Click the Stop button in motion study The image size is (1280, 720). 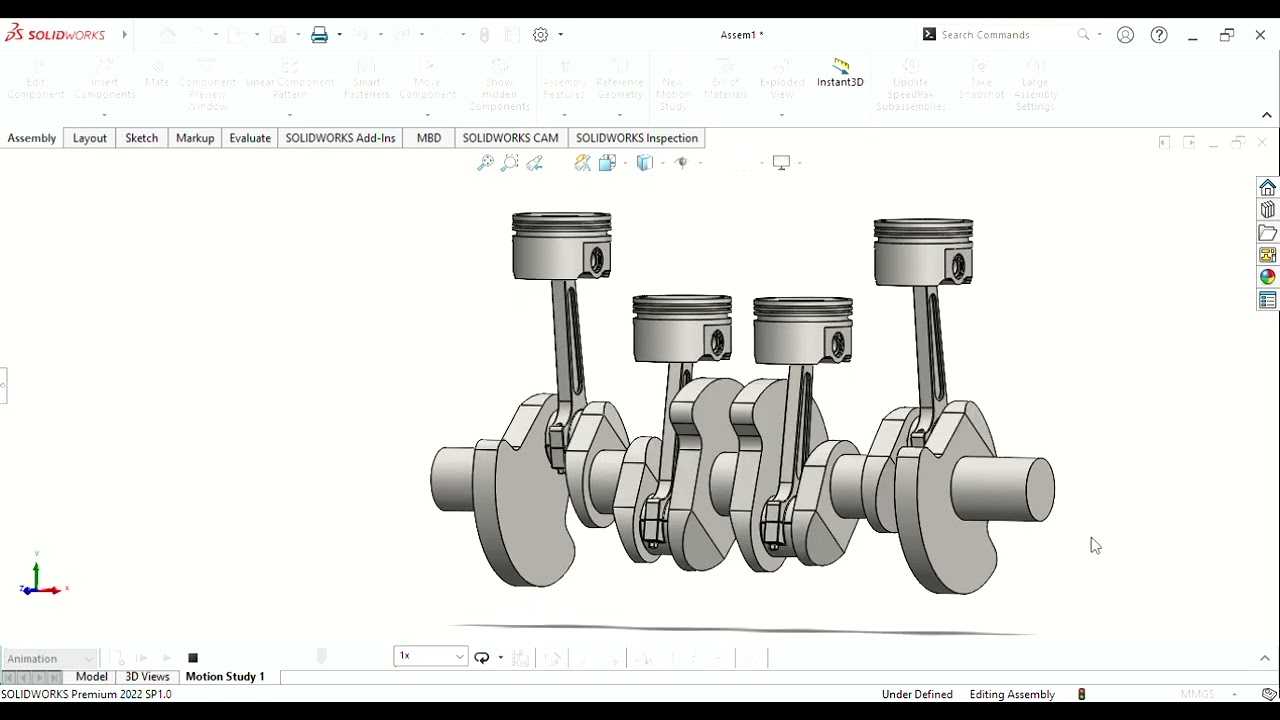(x=193, y=658)
